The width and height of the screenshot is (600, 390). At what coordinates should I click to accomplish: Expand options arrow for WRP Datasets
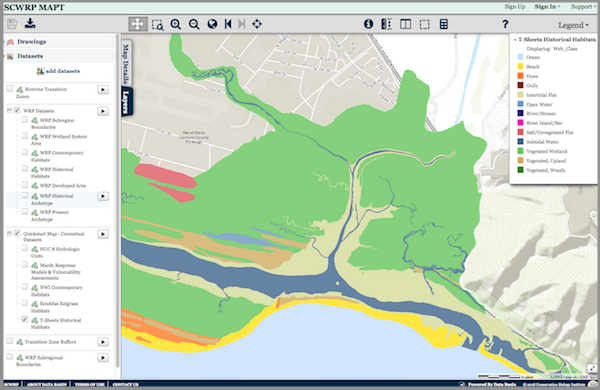click(x=103, y=111)
